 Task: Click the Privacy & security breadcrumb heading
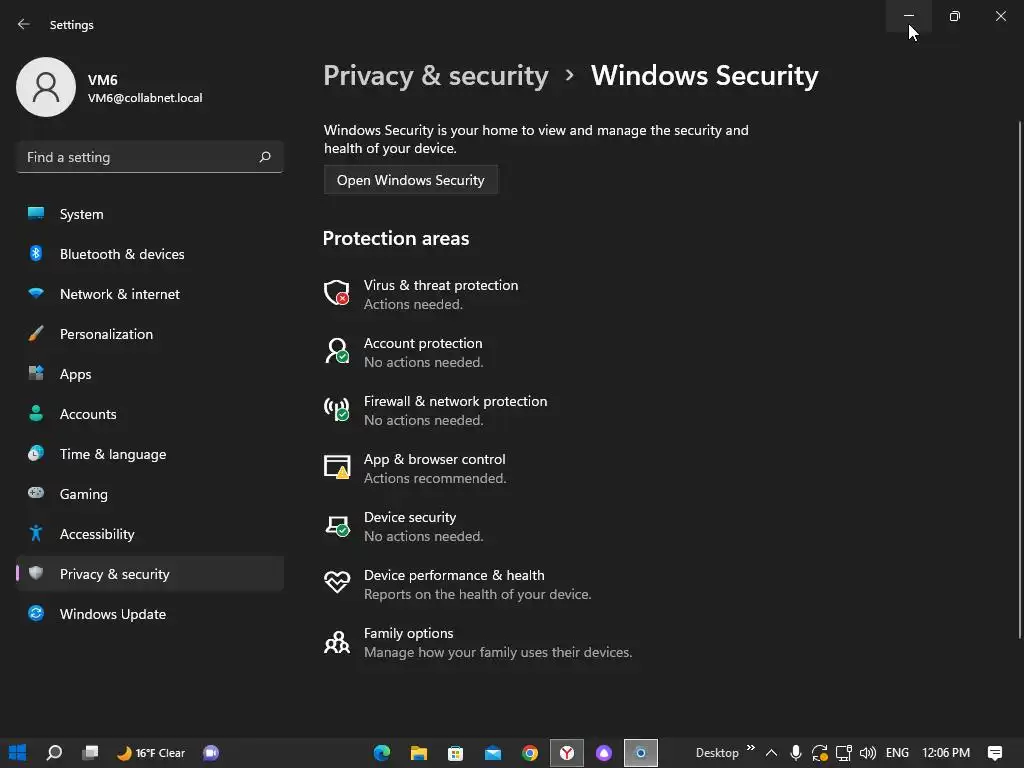(x=436, y=76)
